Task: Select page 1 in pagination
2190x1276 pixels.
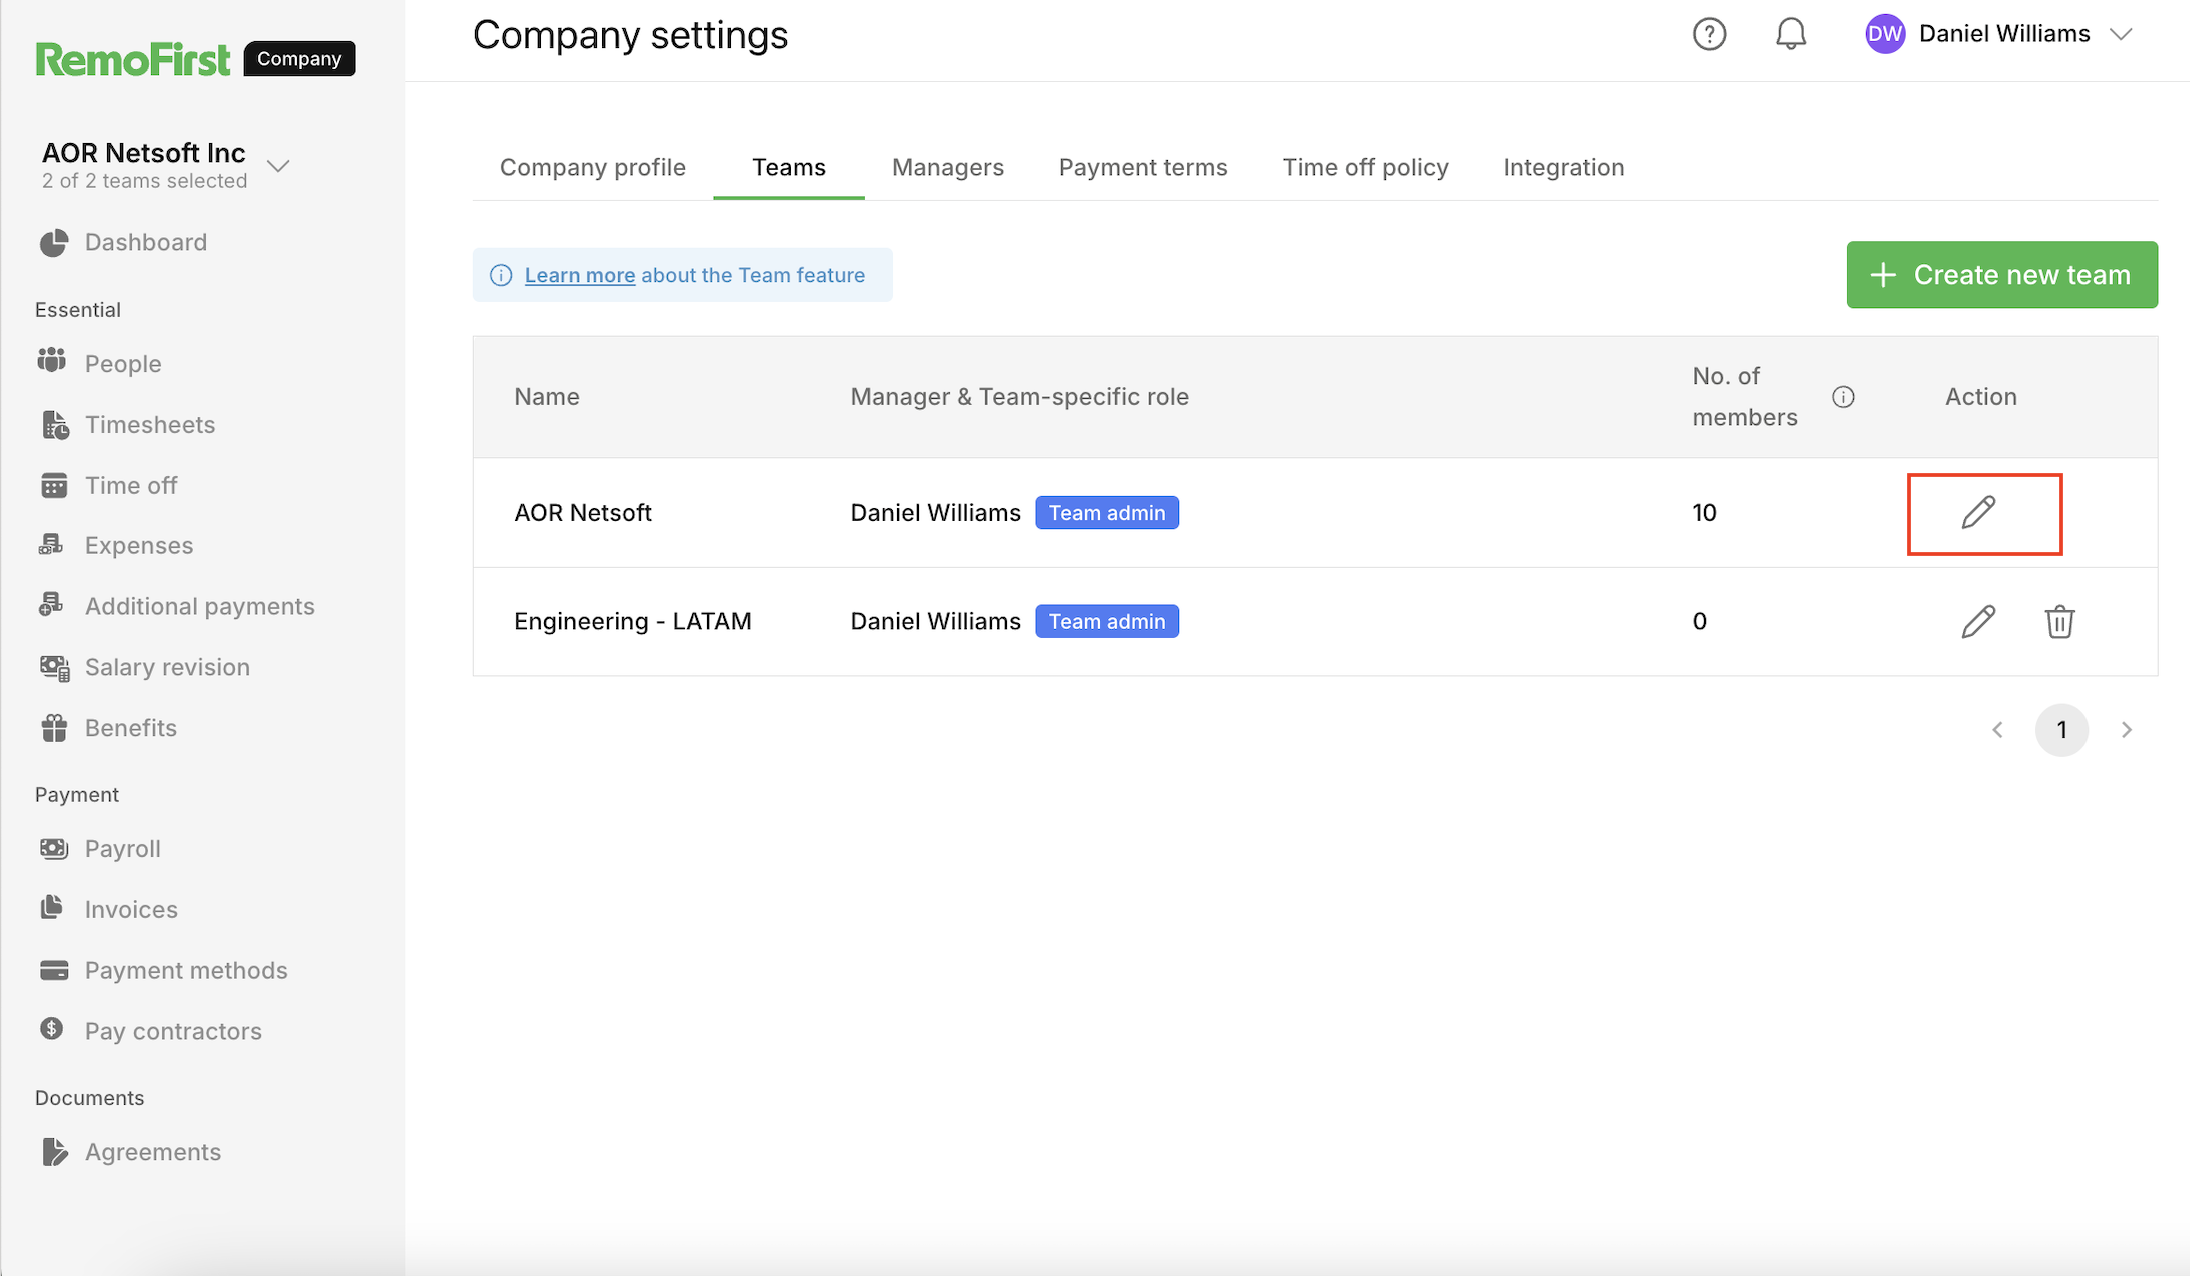Action: [2061, 730]
